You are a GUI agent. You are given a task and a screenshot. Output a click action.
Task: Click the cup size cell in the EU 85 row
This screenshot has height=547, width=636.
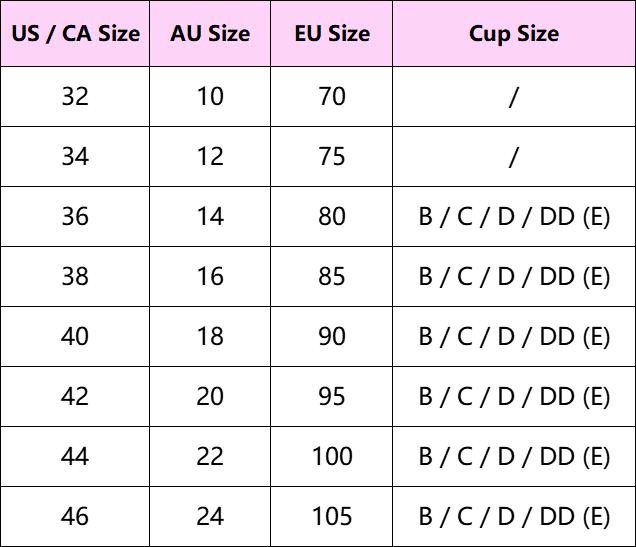[x=514, y=277]
